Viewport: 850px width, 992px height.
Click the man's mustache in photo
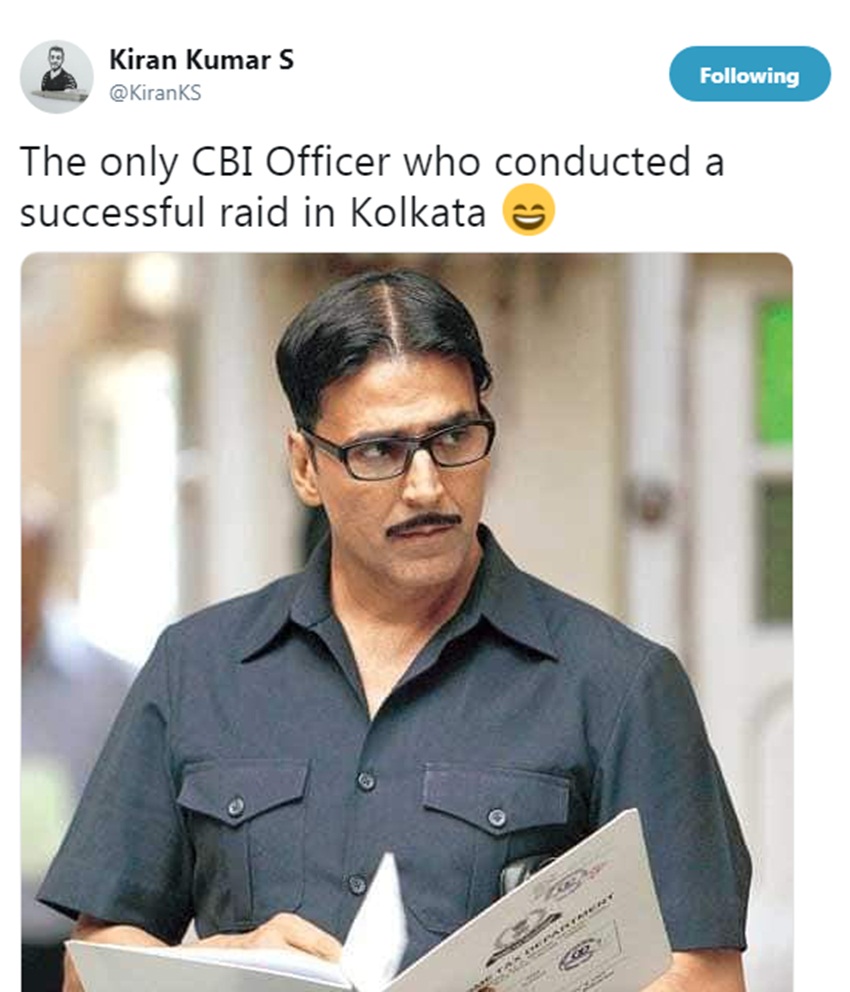point(422,524)
